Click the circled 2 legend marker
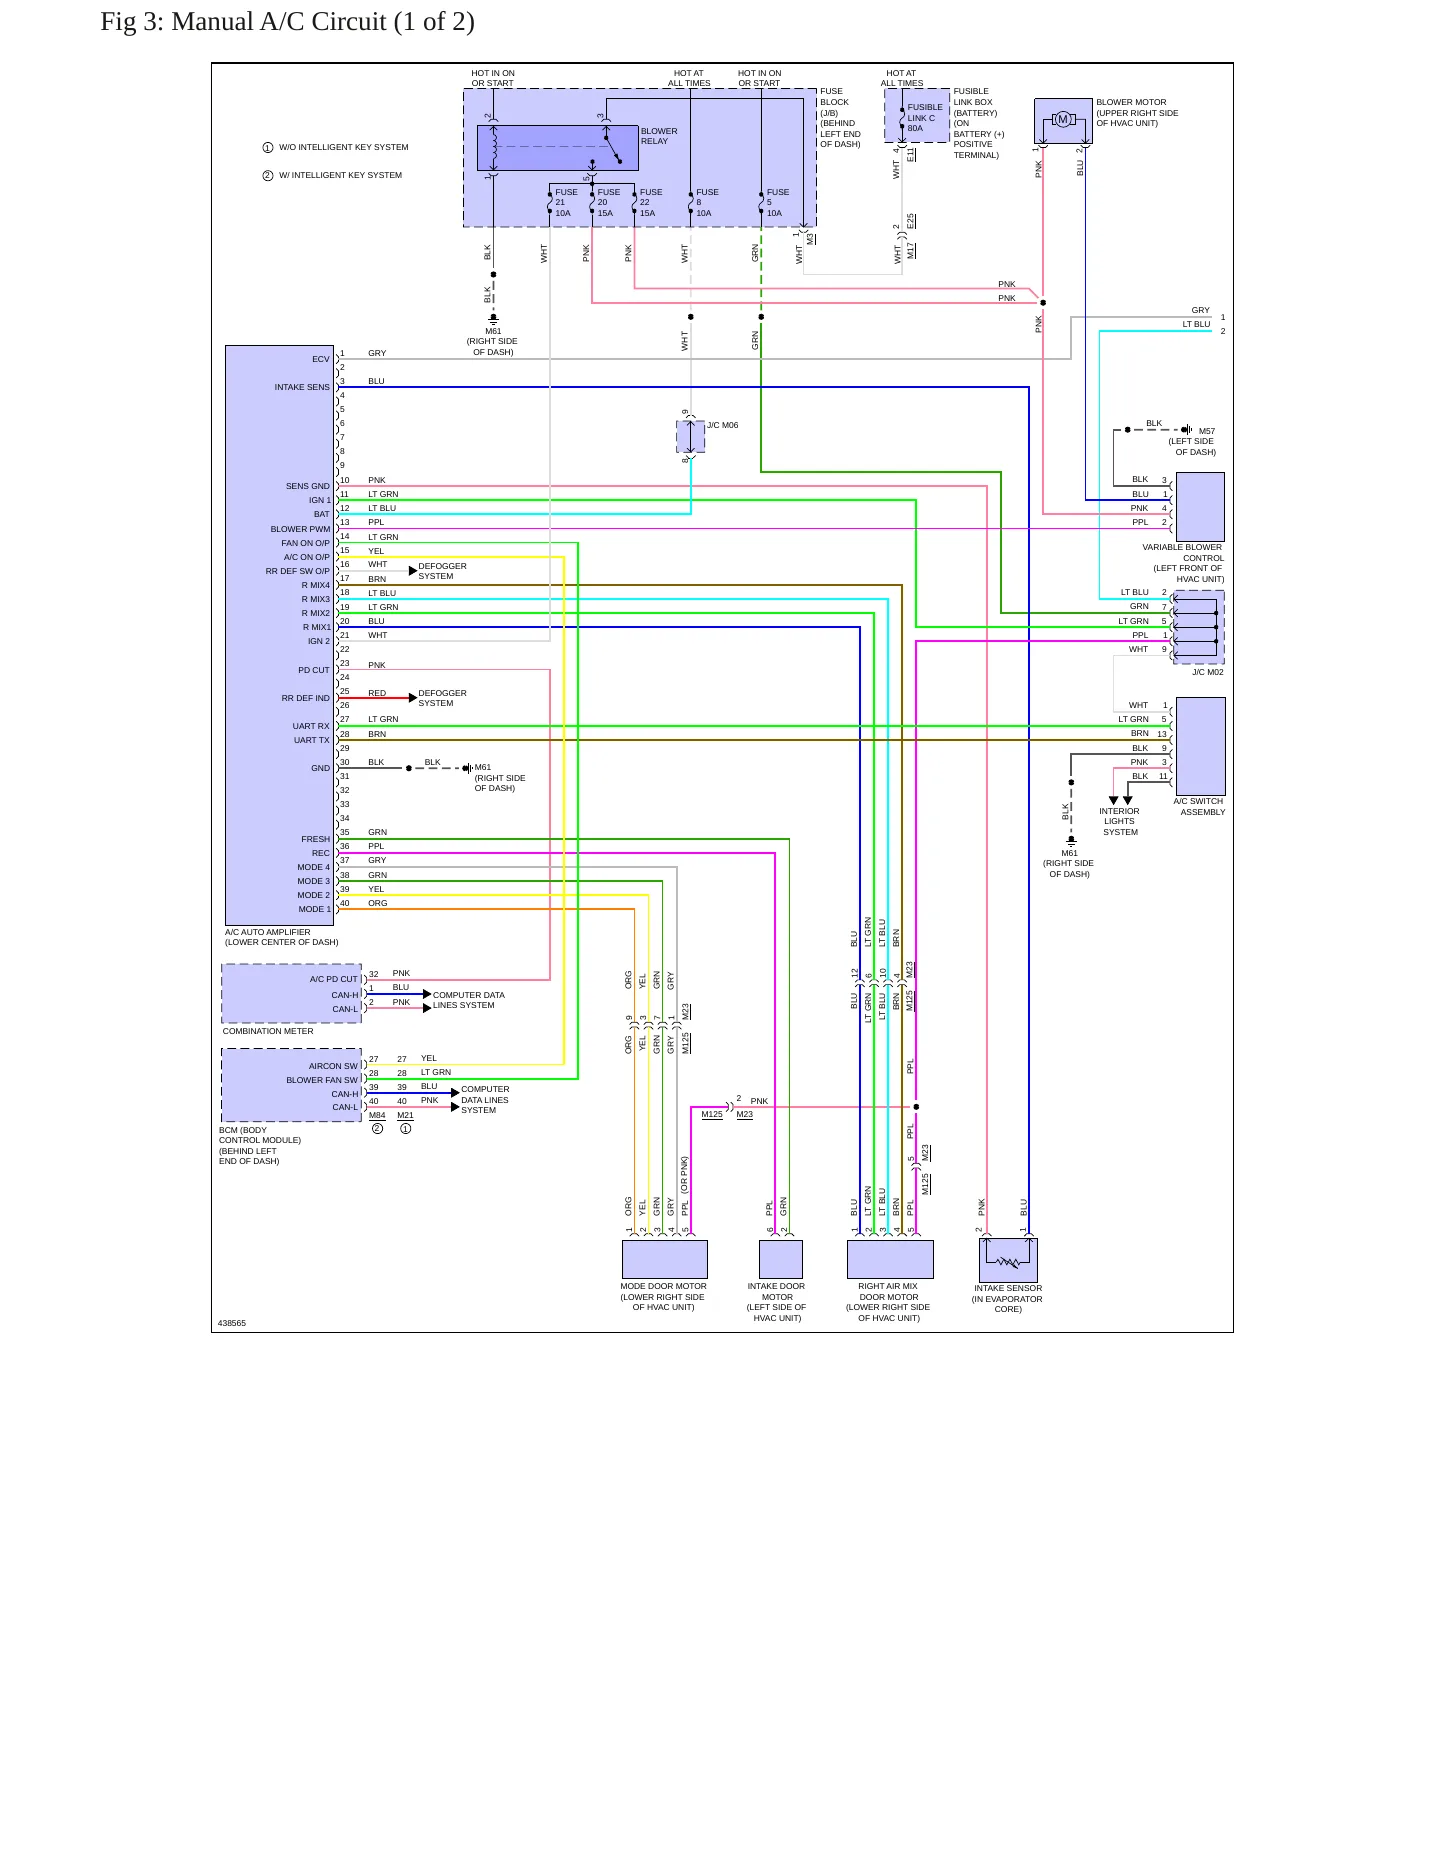The image size is (1445, 1870). 268,176
